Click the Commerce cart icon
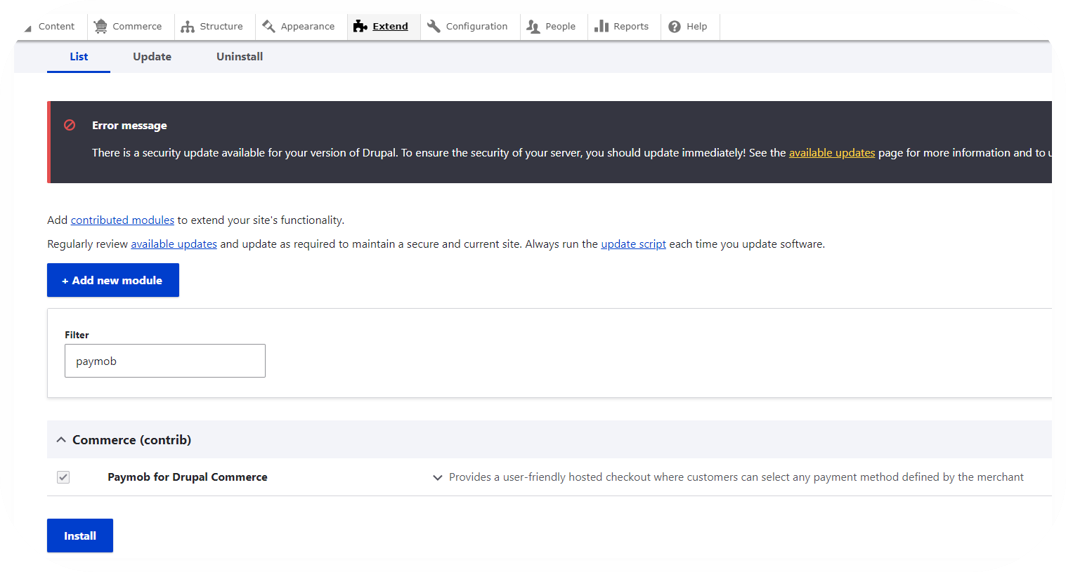This screenshot has height=572, width=1066. click(x=101, y=27)
